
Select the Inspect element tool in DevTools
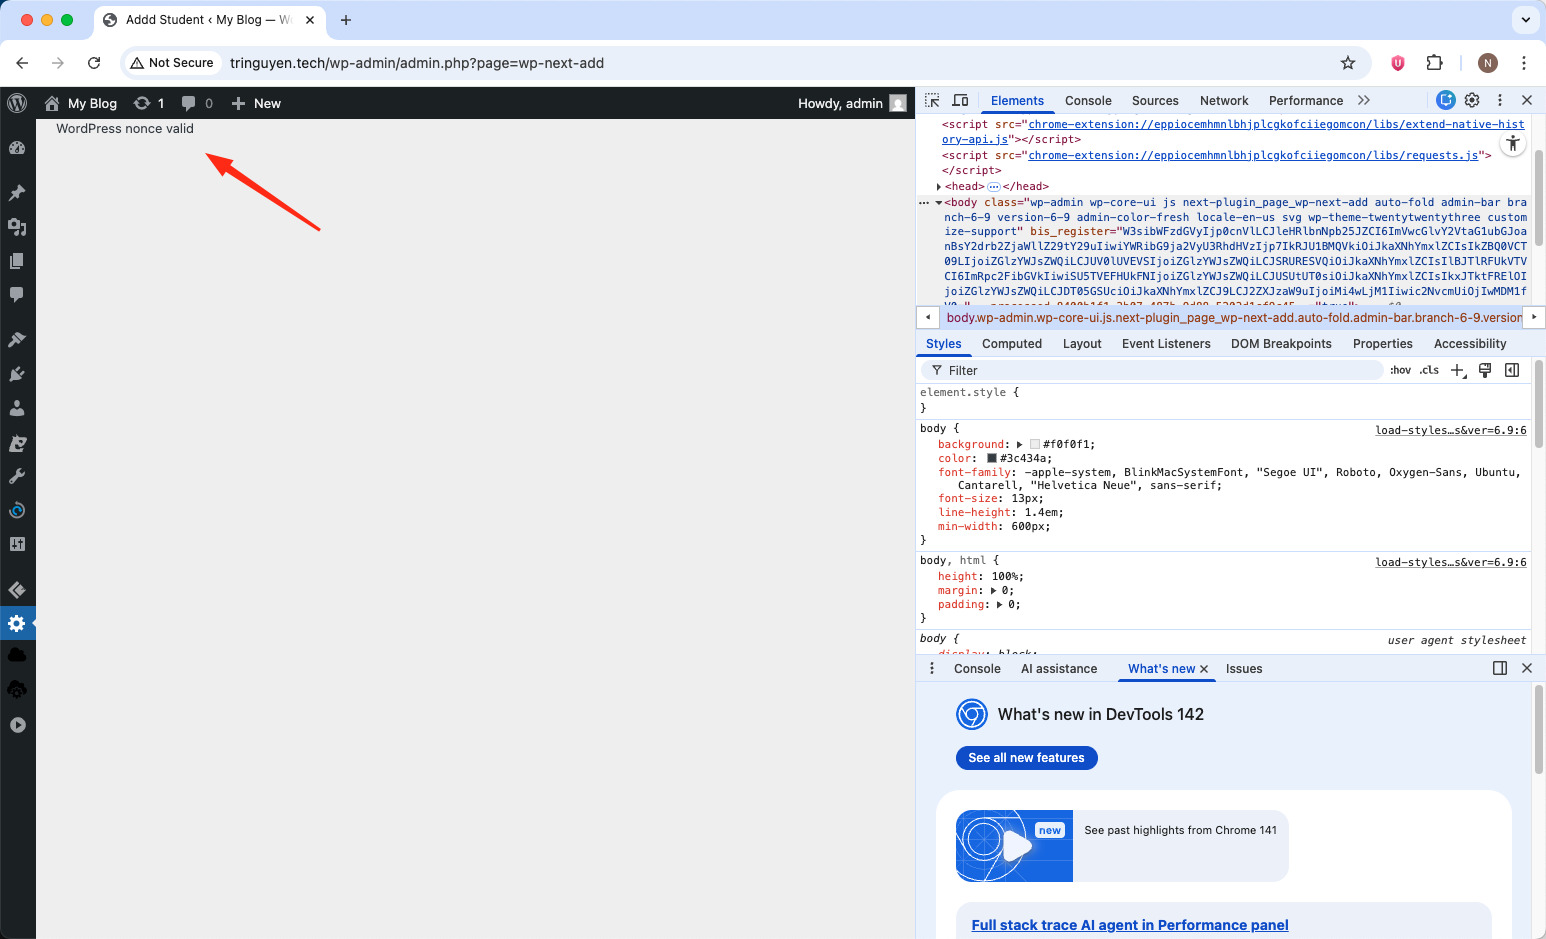[x=930, y=100]
